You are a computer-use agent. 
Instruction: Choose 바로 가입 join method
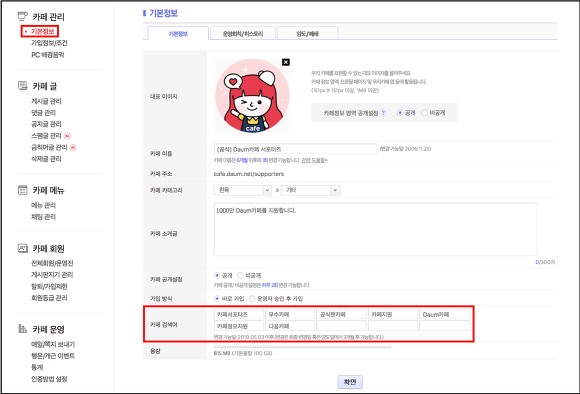click(x=217, y=299)
